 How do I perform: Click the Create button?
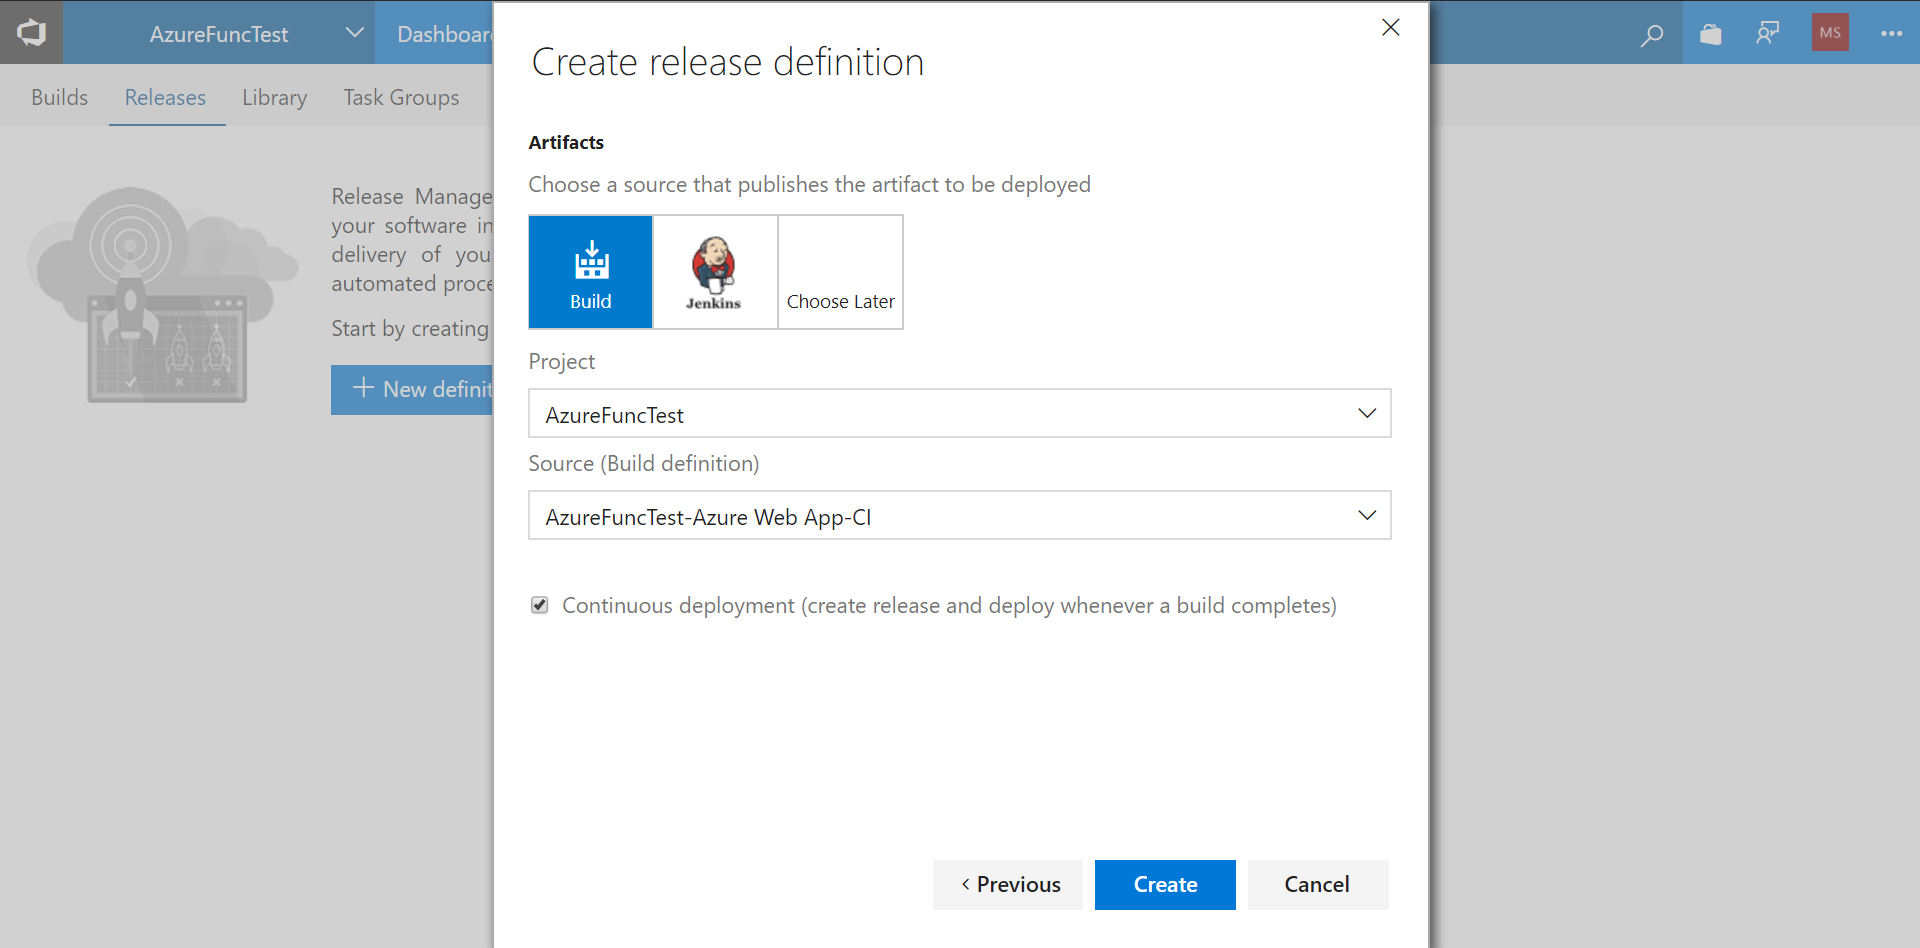coord(1165,885)
